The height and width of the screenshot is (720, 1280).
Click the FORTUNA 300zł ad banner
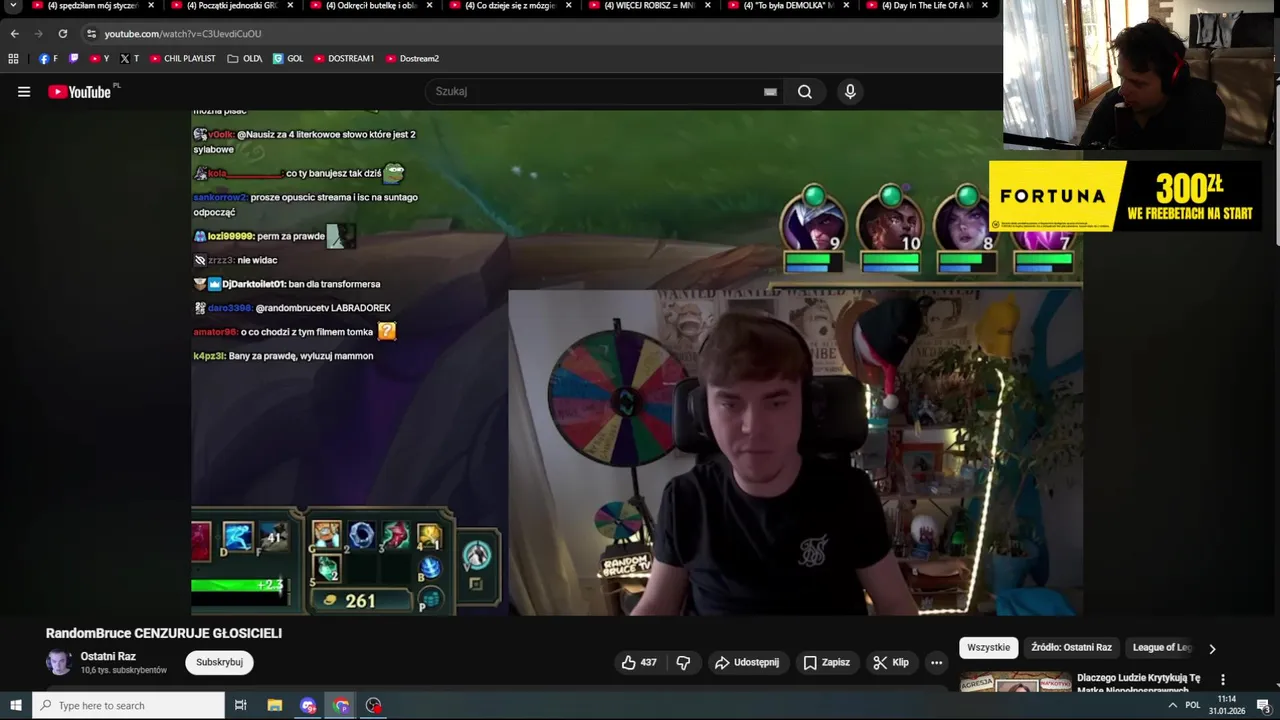pos(1126,196)
